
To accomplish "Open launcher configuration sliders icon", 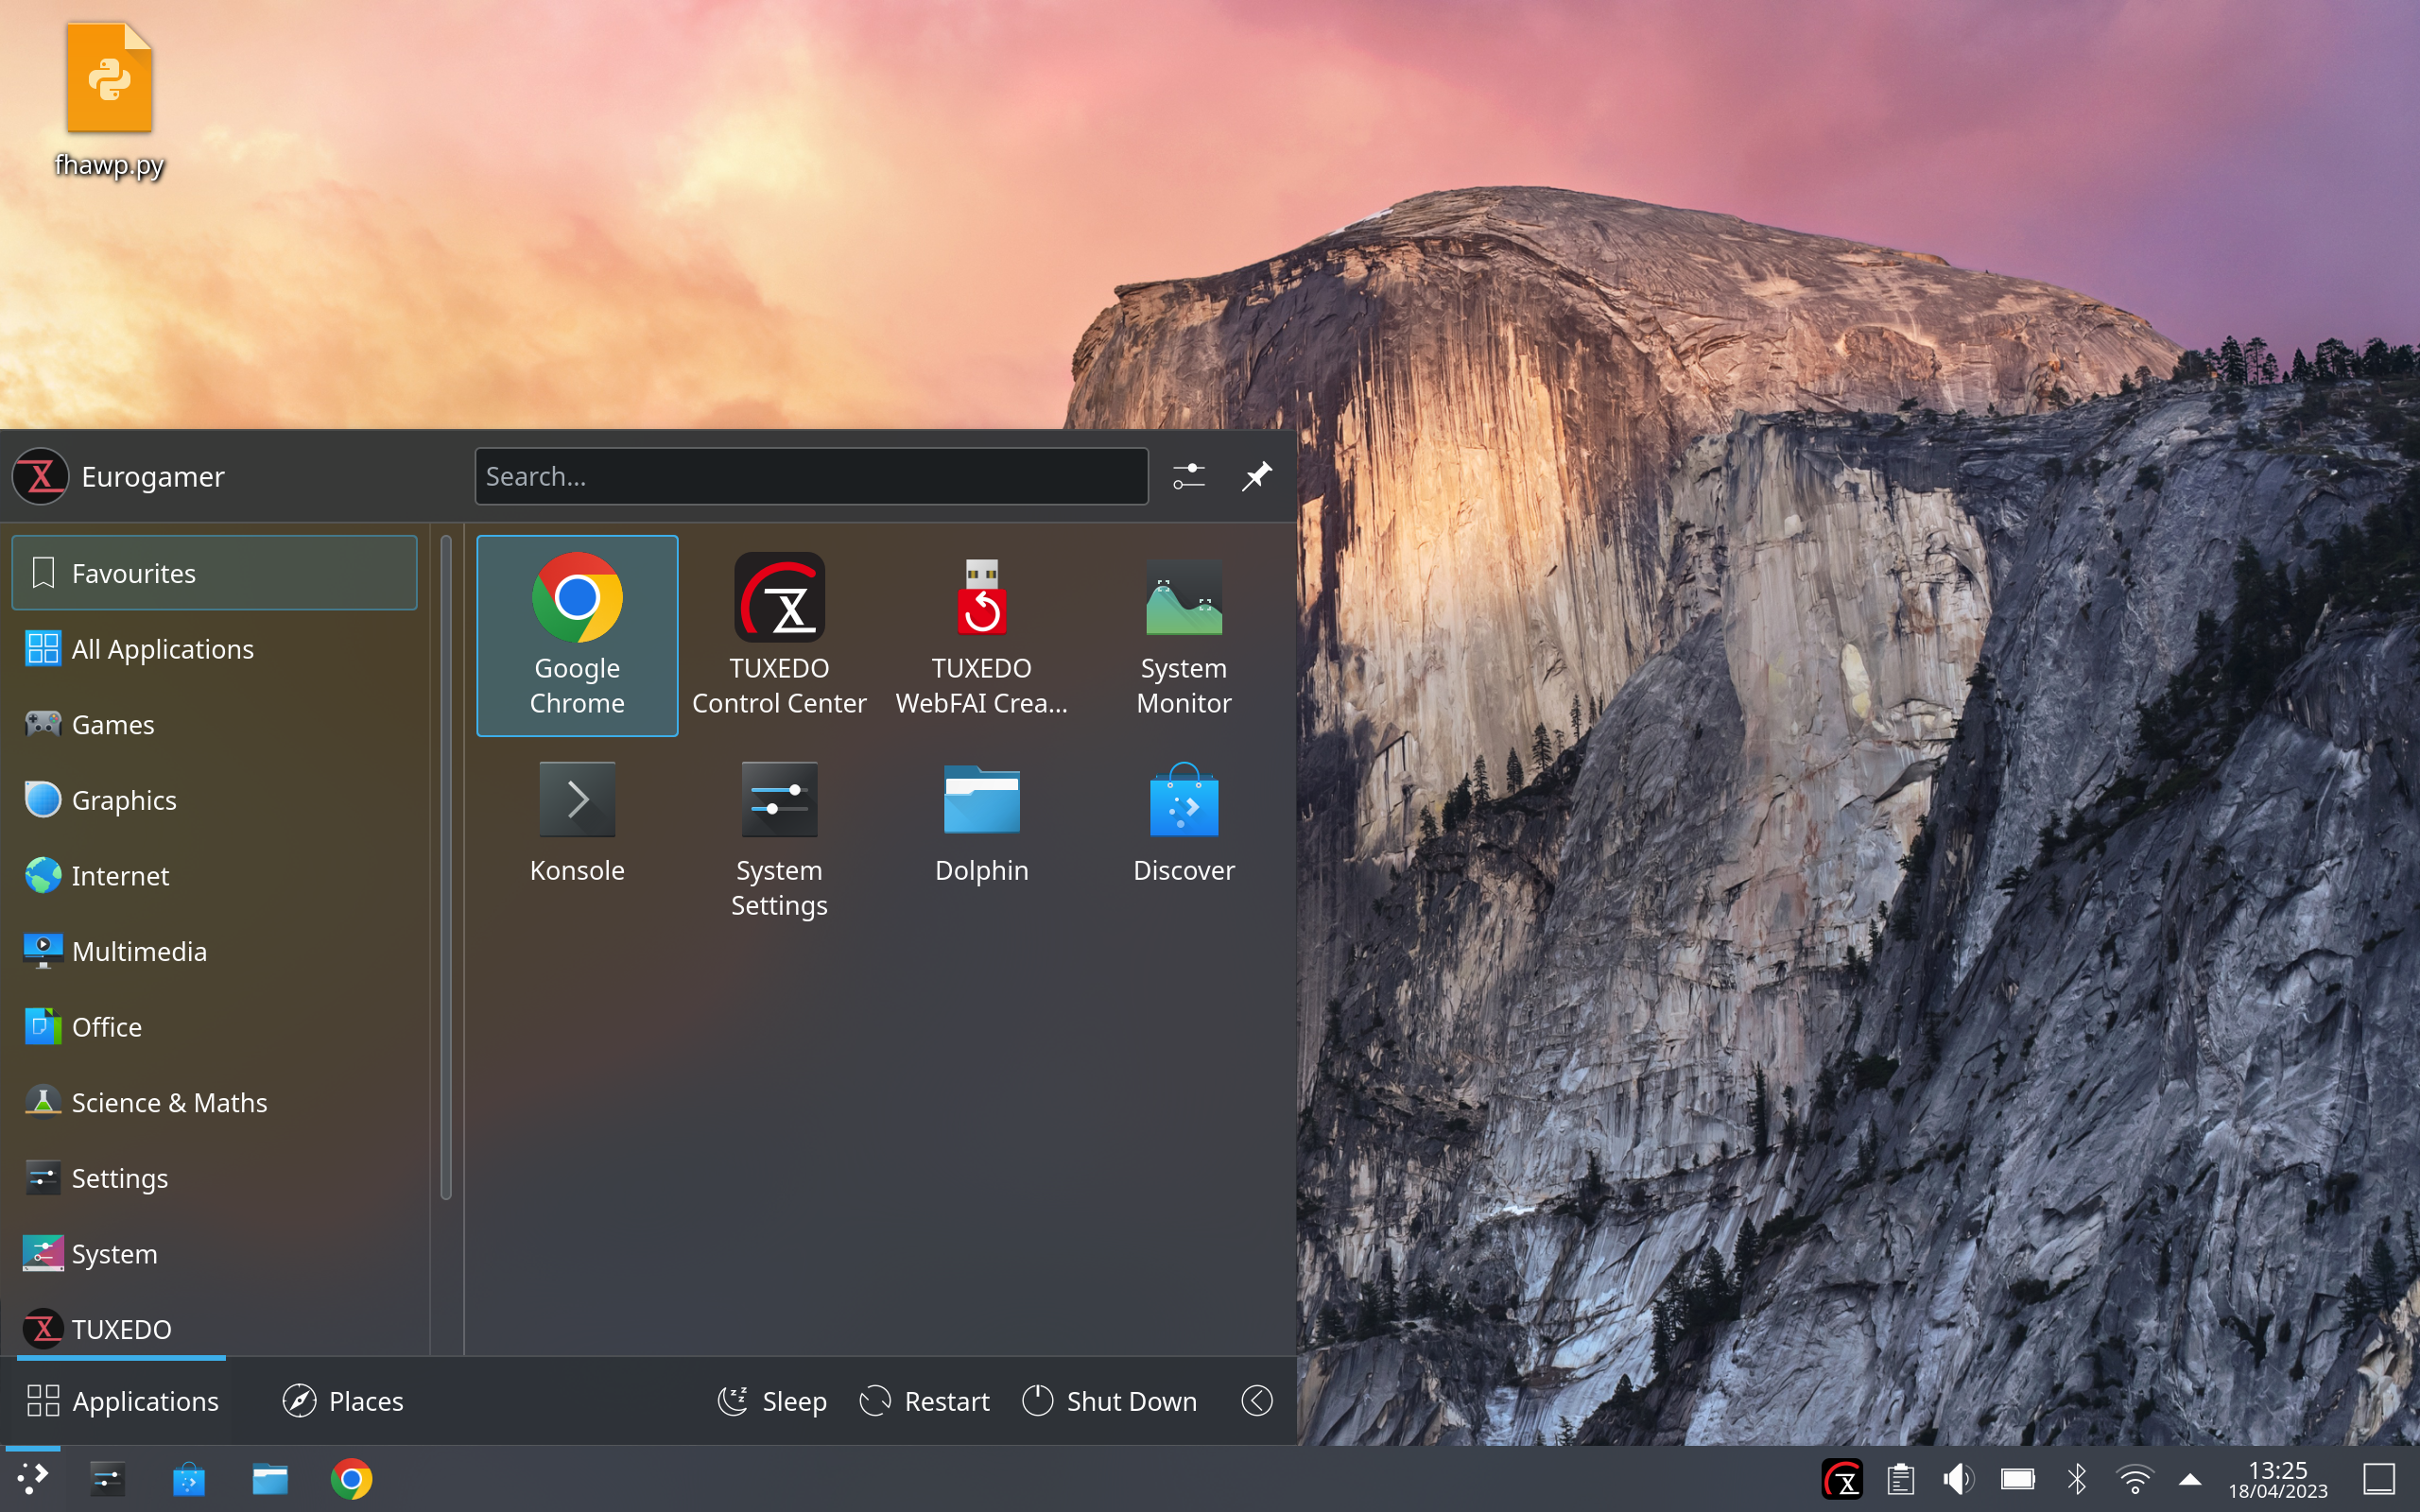I will (x=1189, y=476).
